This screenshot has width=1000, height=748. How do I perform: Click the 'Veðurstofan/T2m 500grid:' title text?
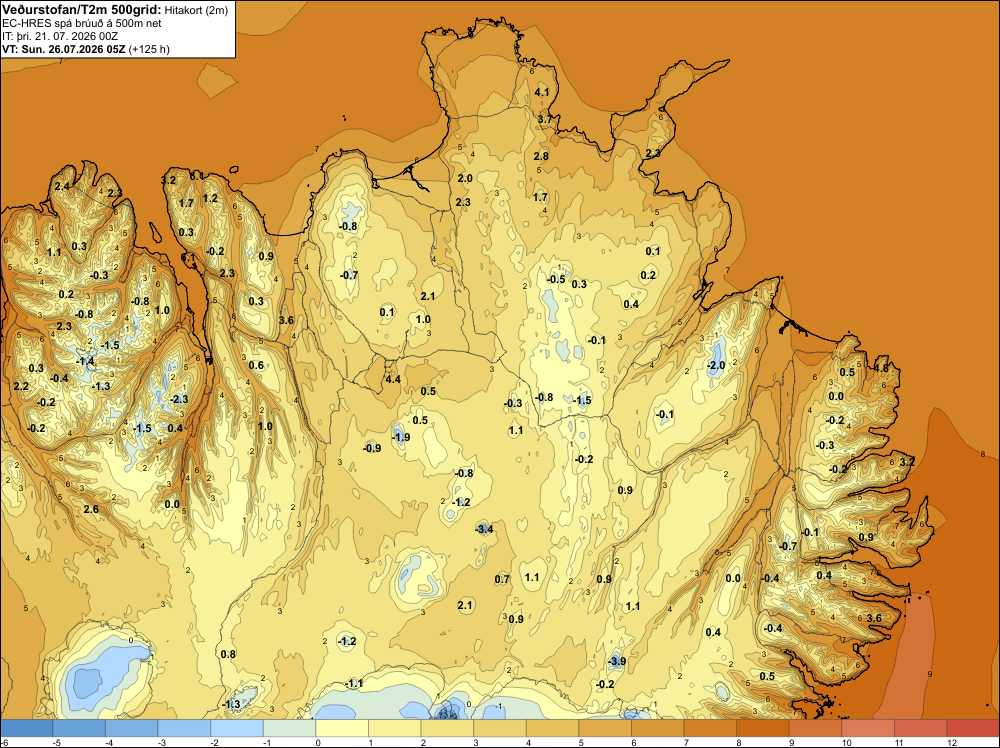click(82, 10)
